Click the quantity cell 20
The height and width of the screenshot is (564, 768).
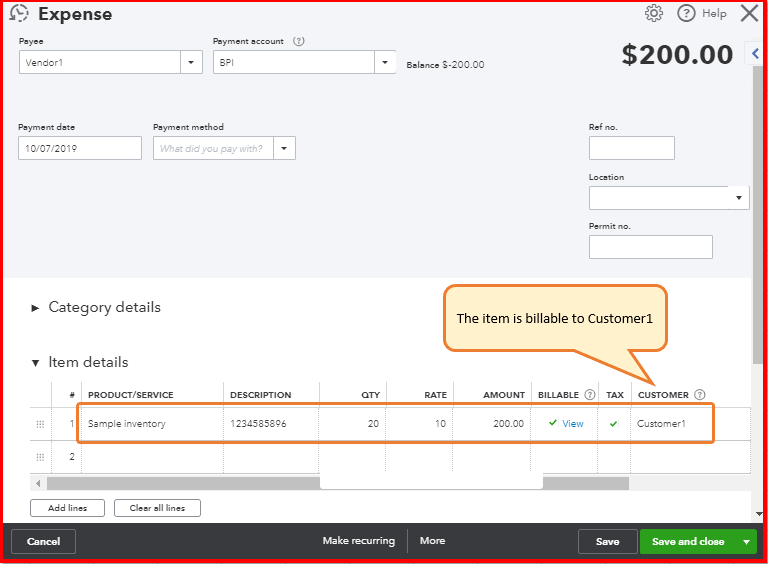tap(353, 424)
